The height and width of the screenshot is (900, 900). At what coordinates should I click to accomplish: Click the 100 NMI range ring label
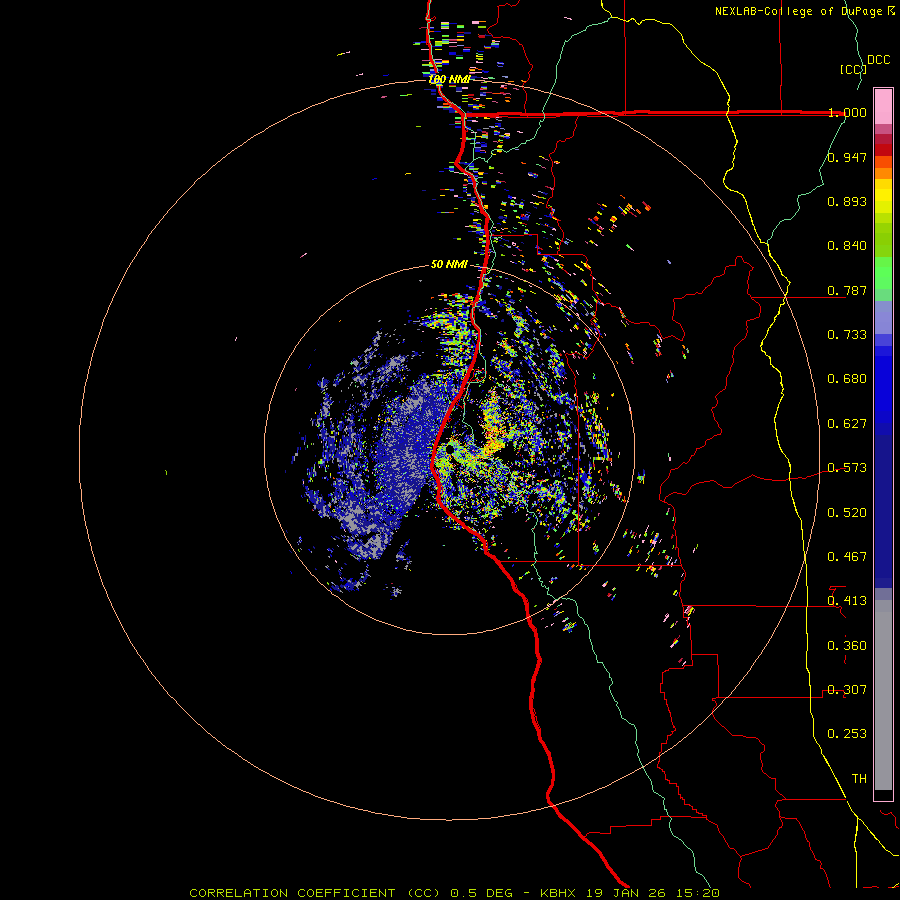(x=449, y=79)
